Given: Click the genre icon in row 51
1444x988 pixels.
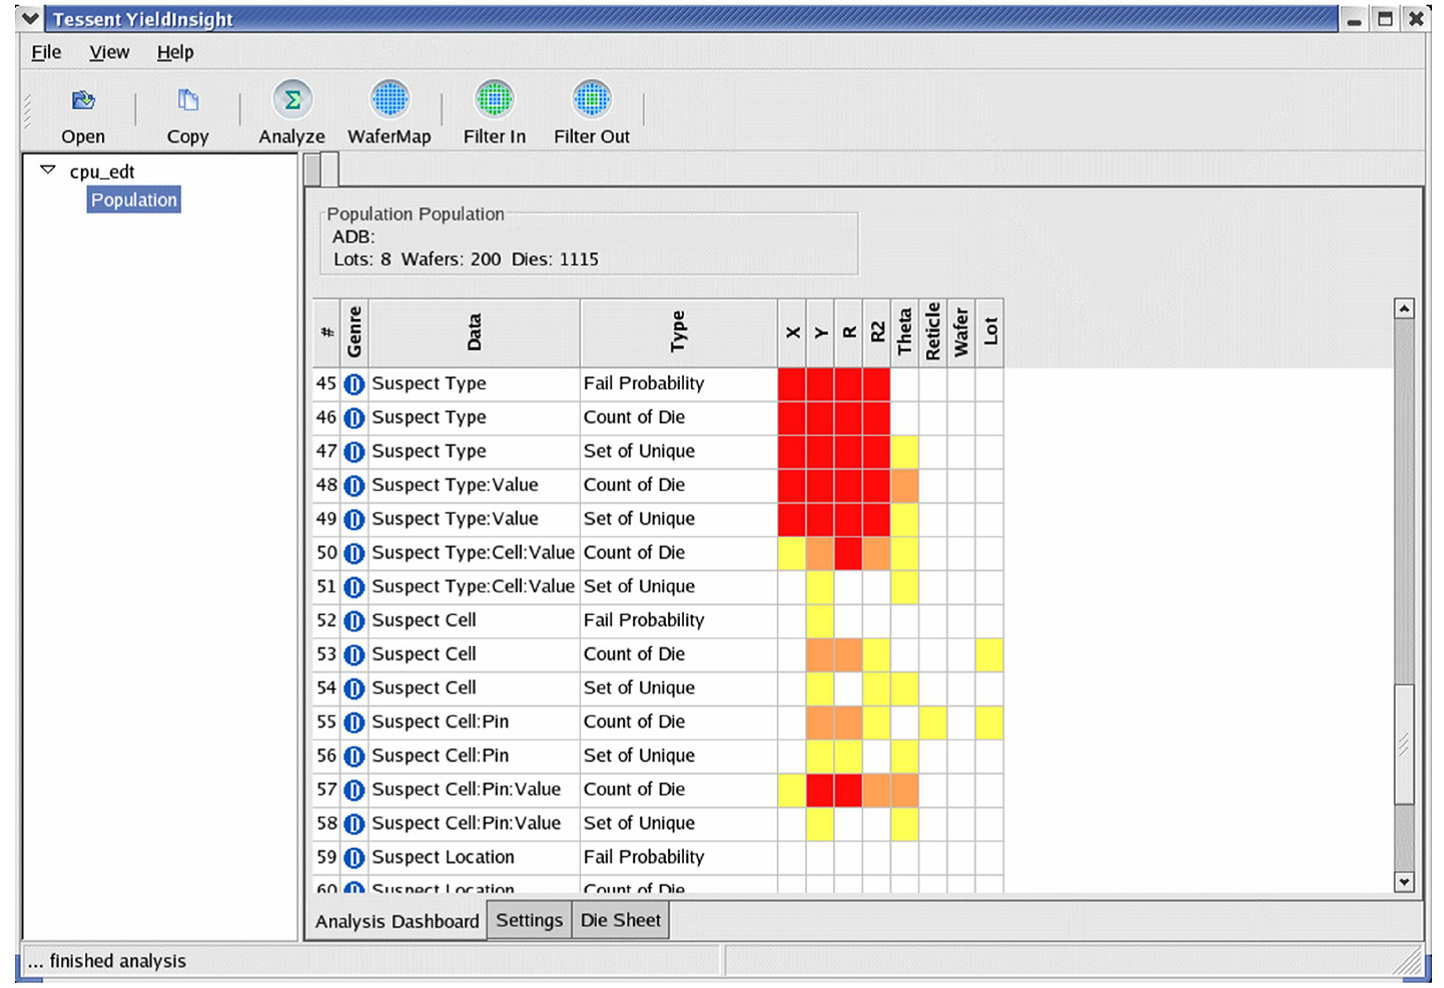Looking at the screenshot, I should pyautogui.click(x=354, y=587).
